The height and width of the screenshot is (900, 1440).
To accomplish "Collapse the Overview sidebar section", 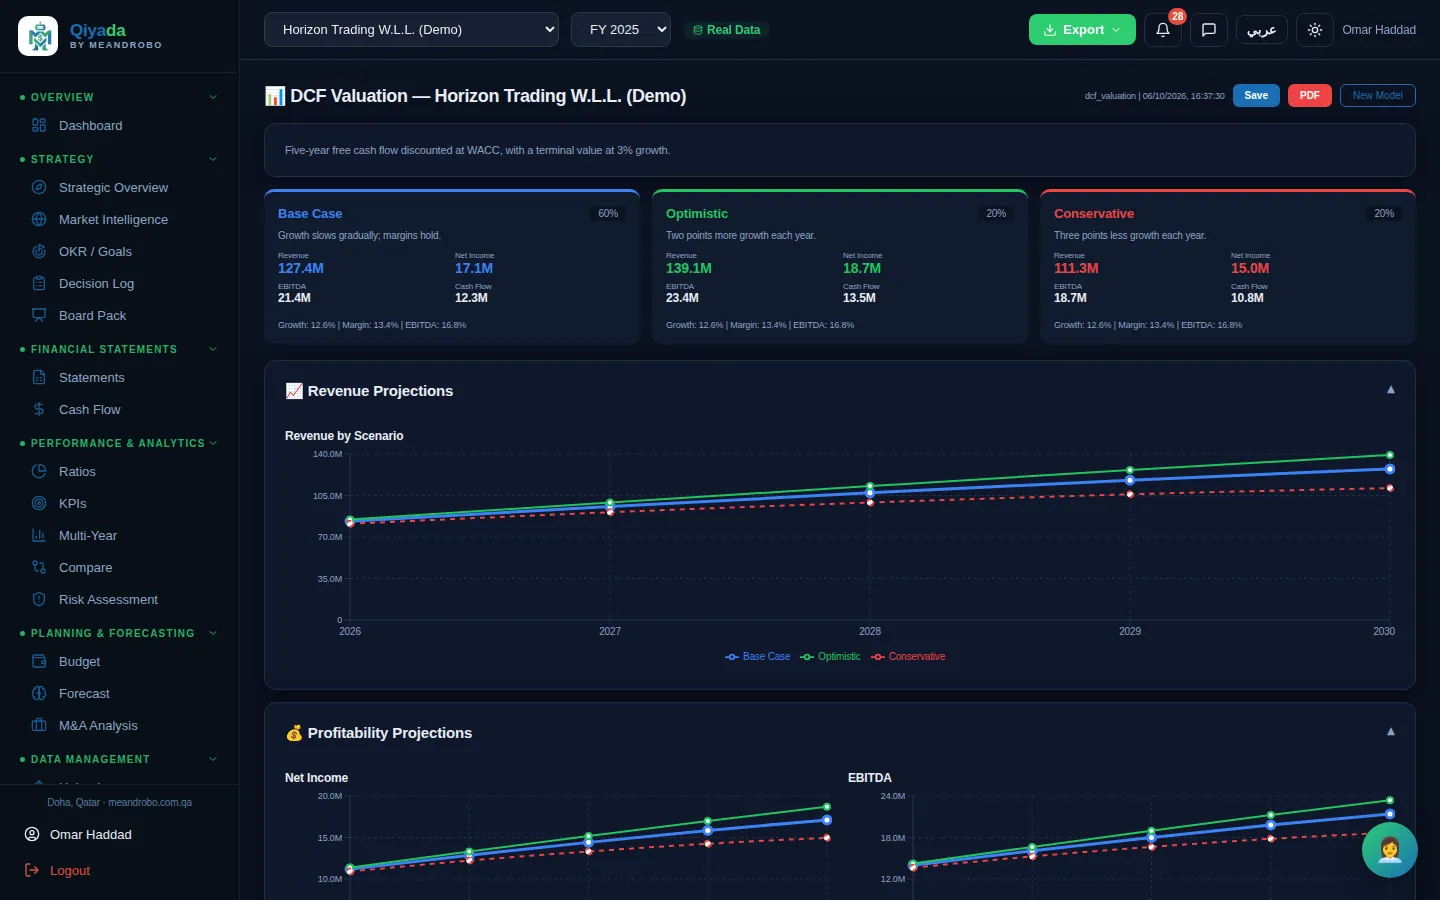I will pyautogui.click(x=213, y=97).
